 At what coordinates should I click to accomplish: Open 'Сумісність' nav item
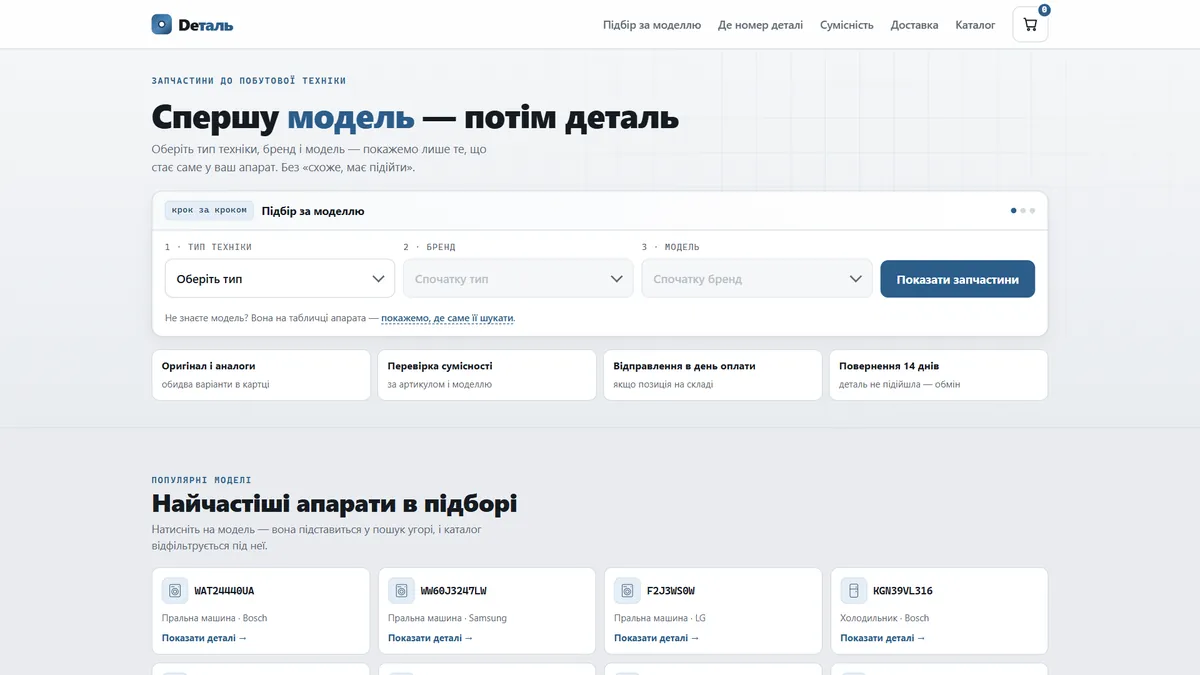[x=847, y=25]
